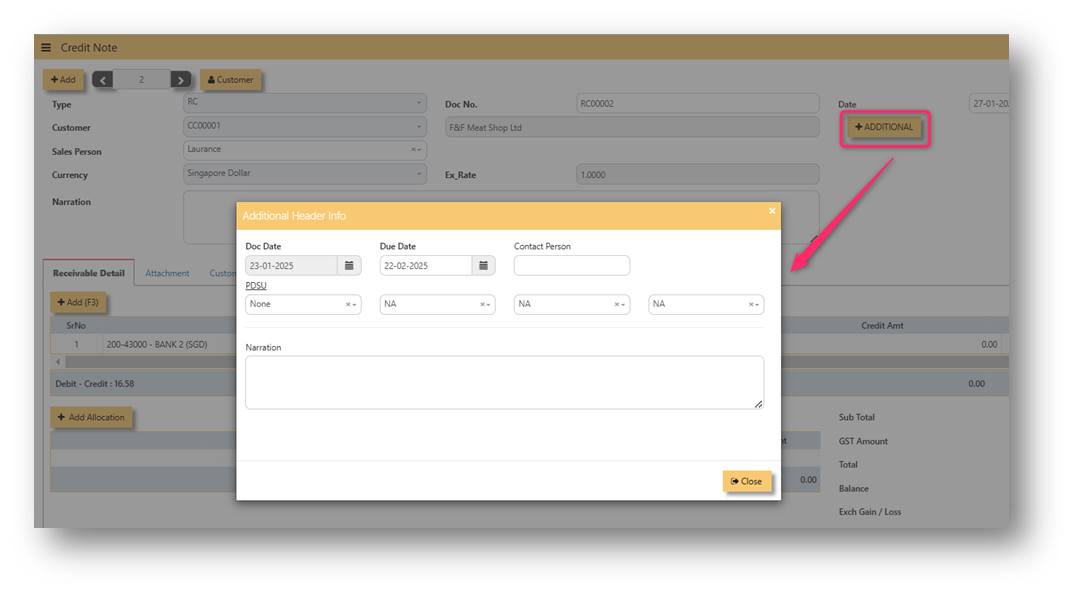Click the Add button in the top toolbar
The width and height of the screenshot is (1075, 594).
coord(63,80)
